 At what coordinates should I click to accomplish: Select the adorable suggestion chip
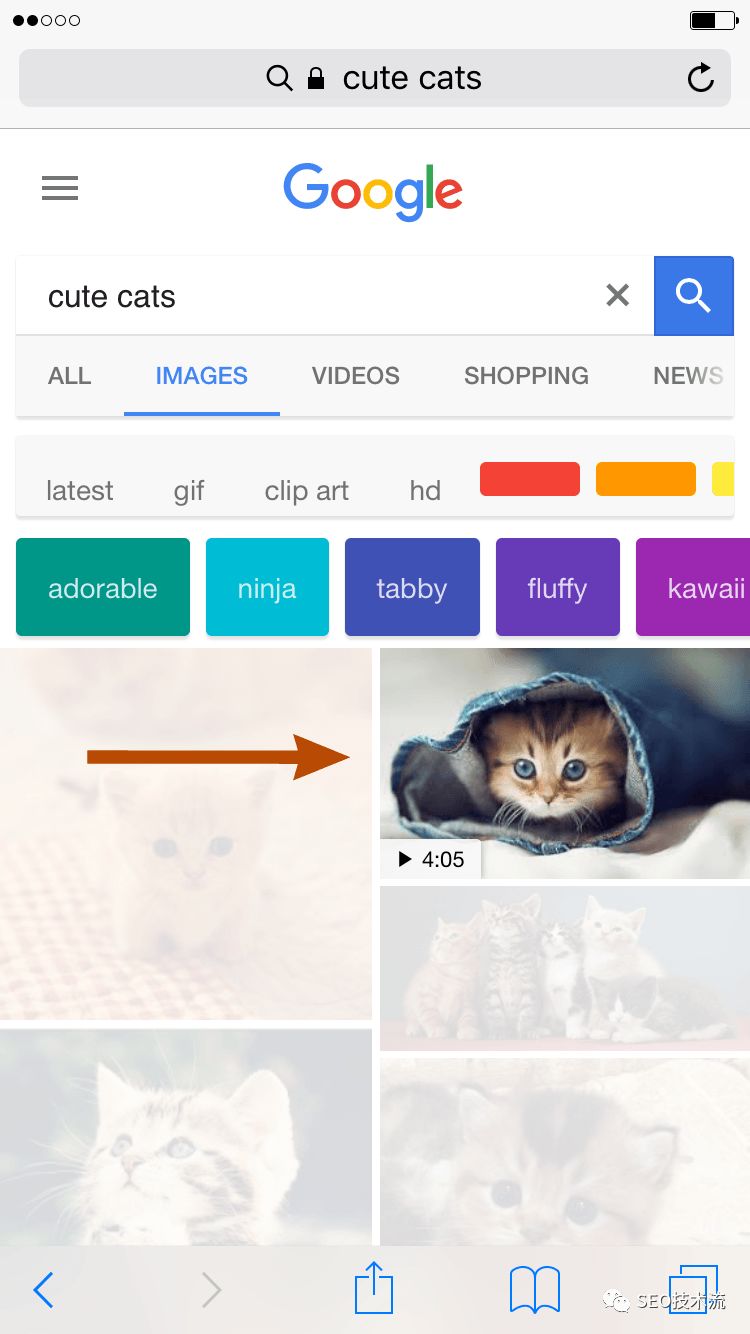pos(103,587)
